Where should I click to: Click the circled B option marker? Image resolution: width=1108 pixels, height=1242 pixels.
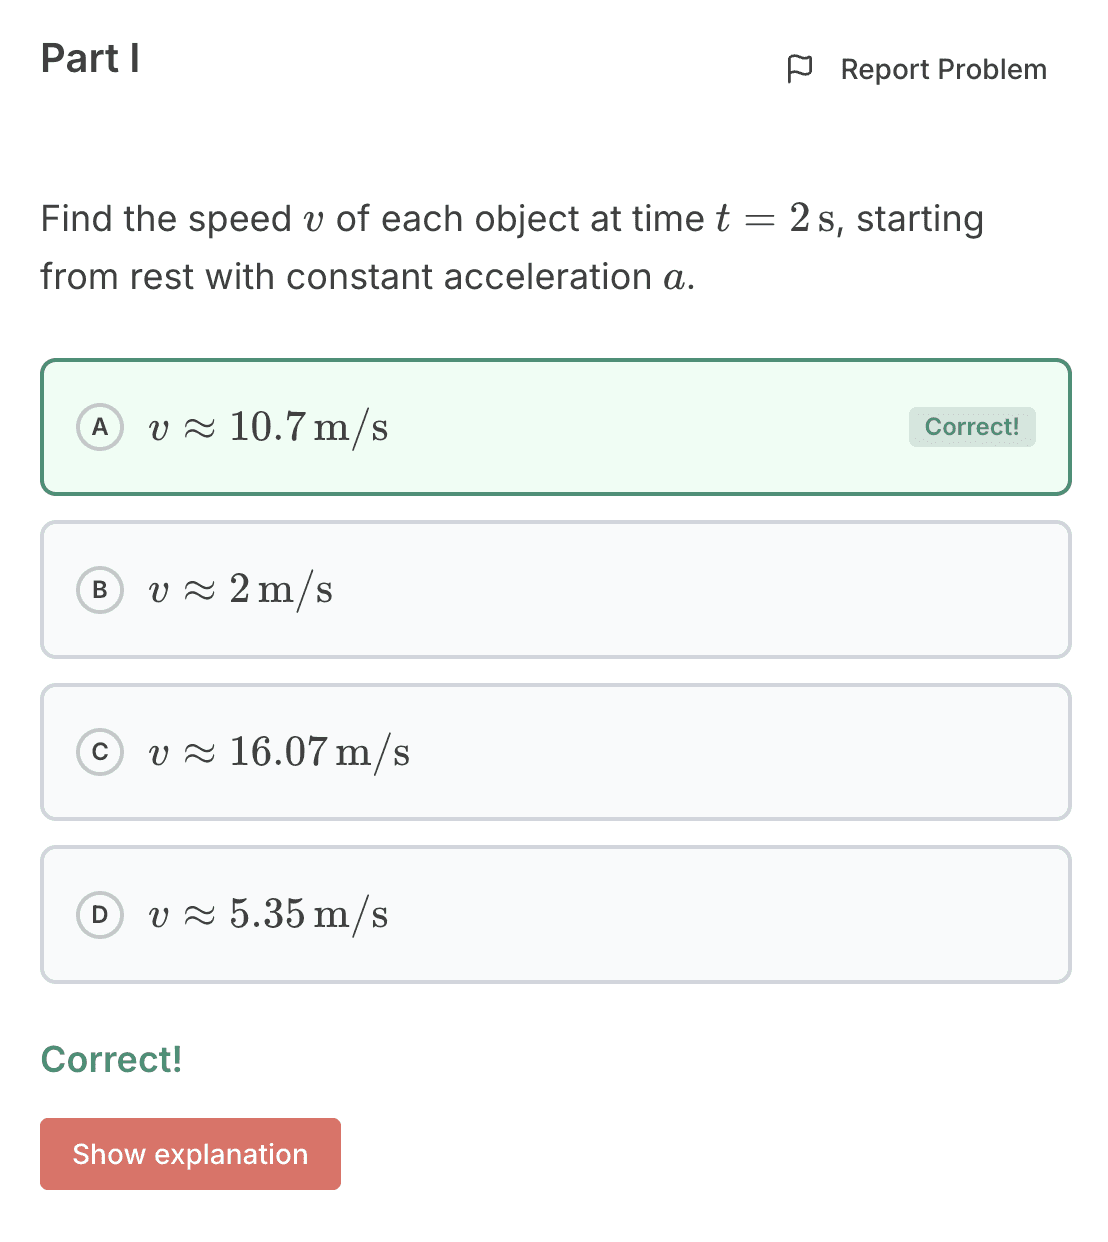click(100, 590)
